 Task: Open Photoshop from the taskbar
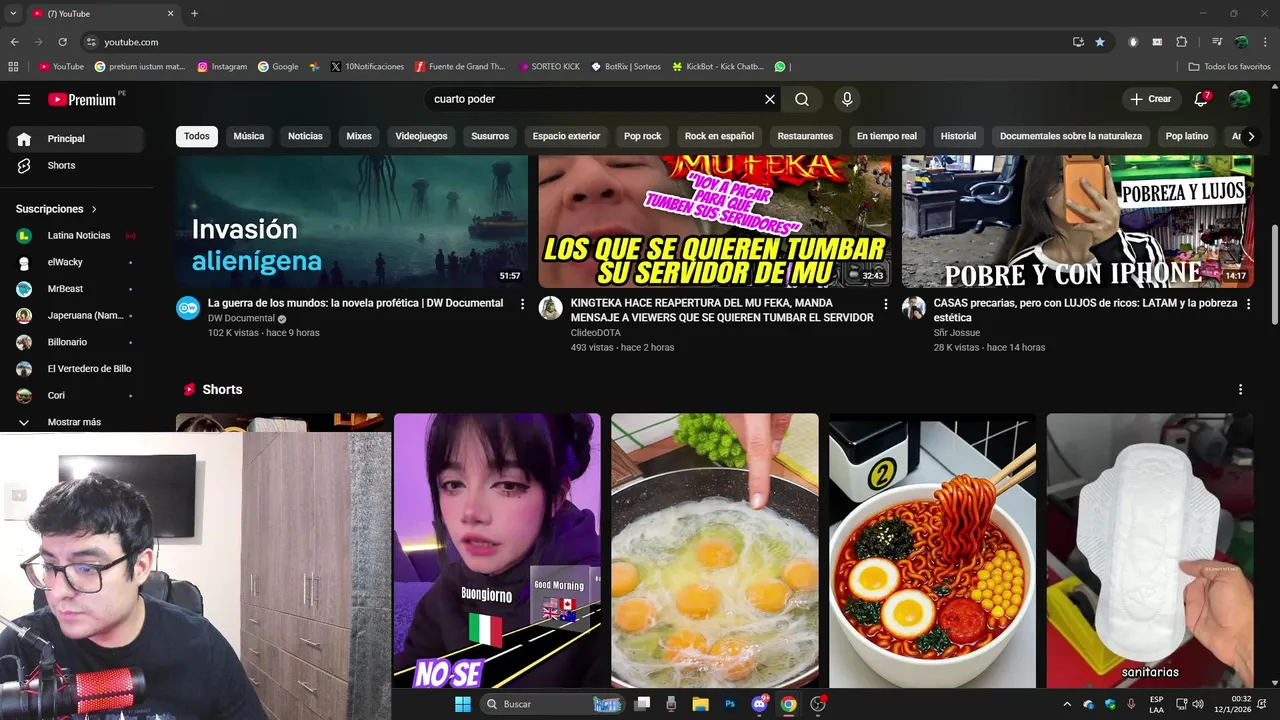[730, 704]
